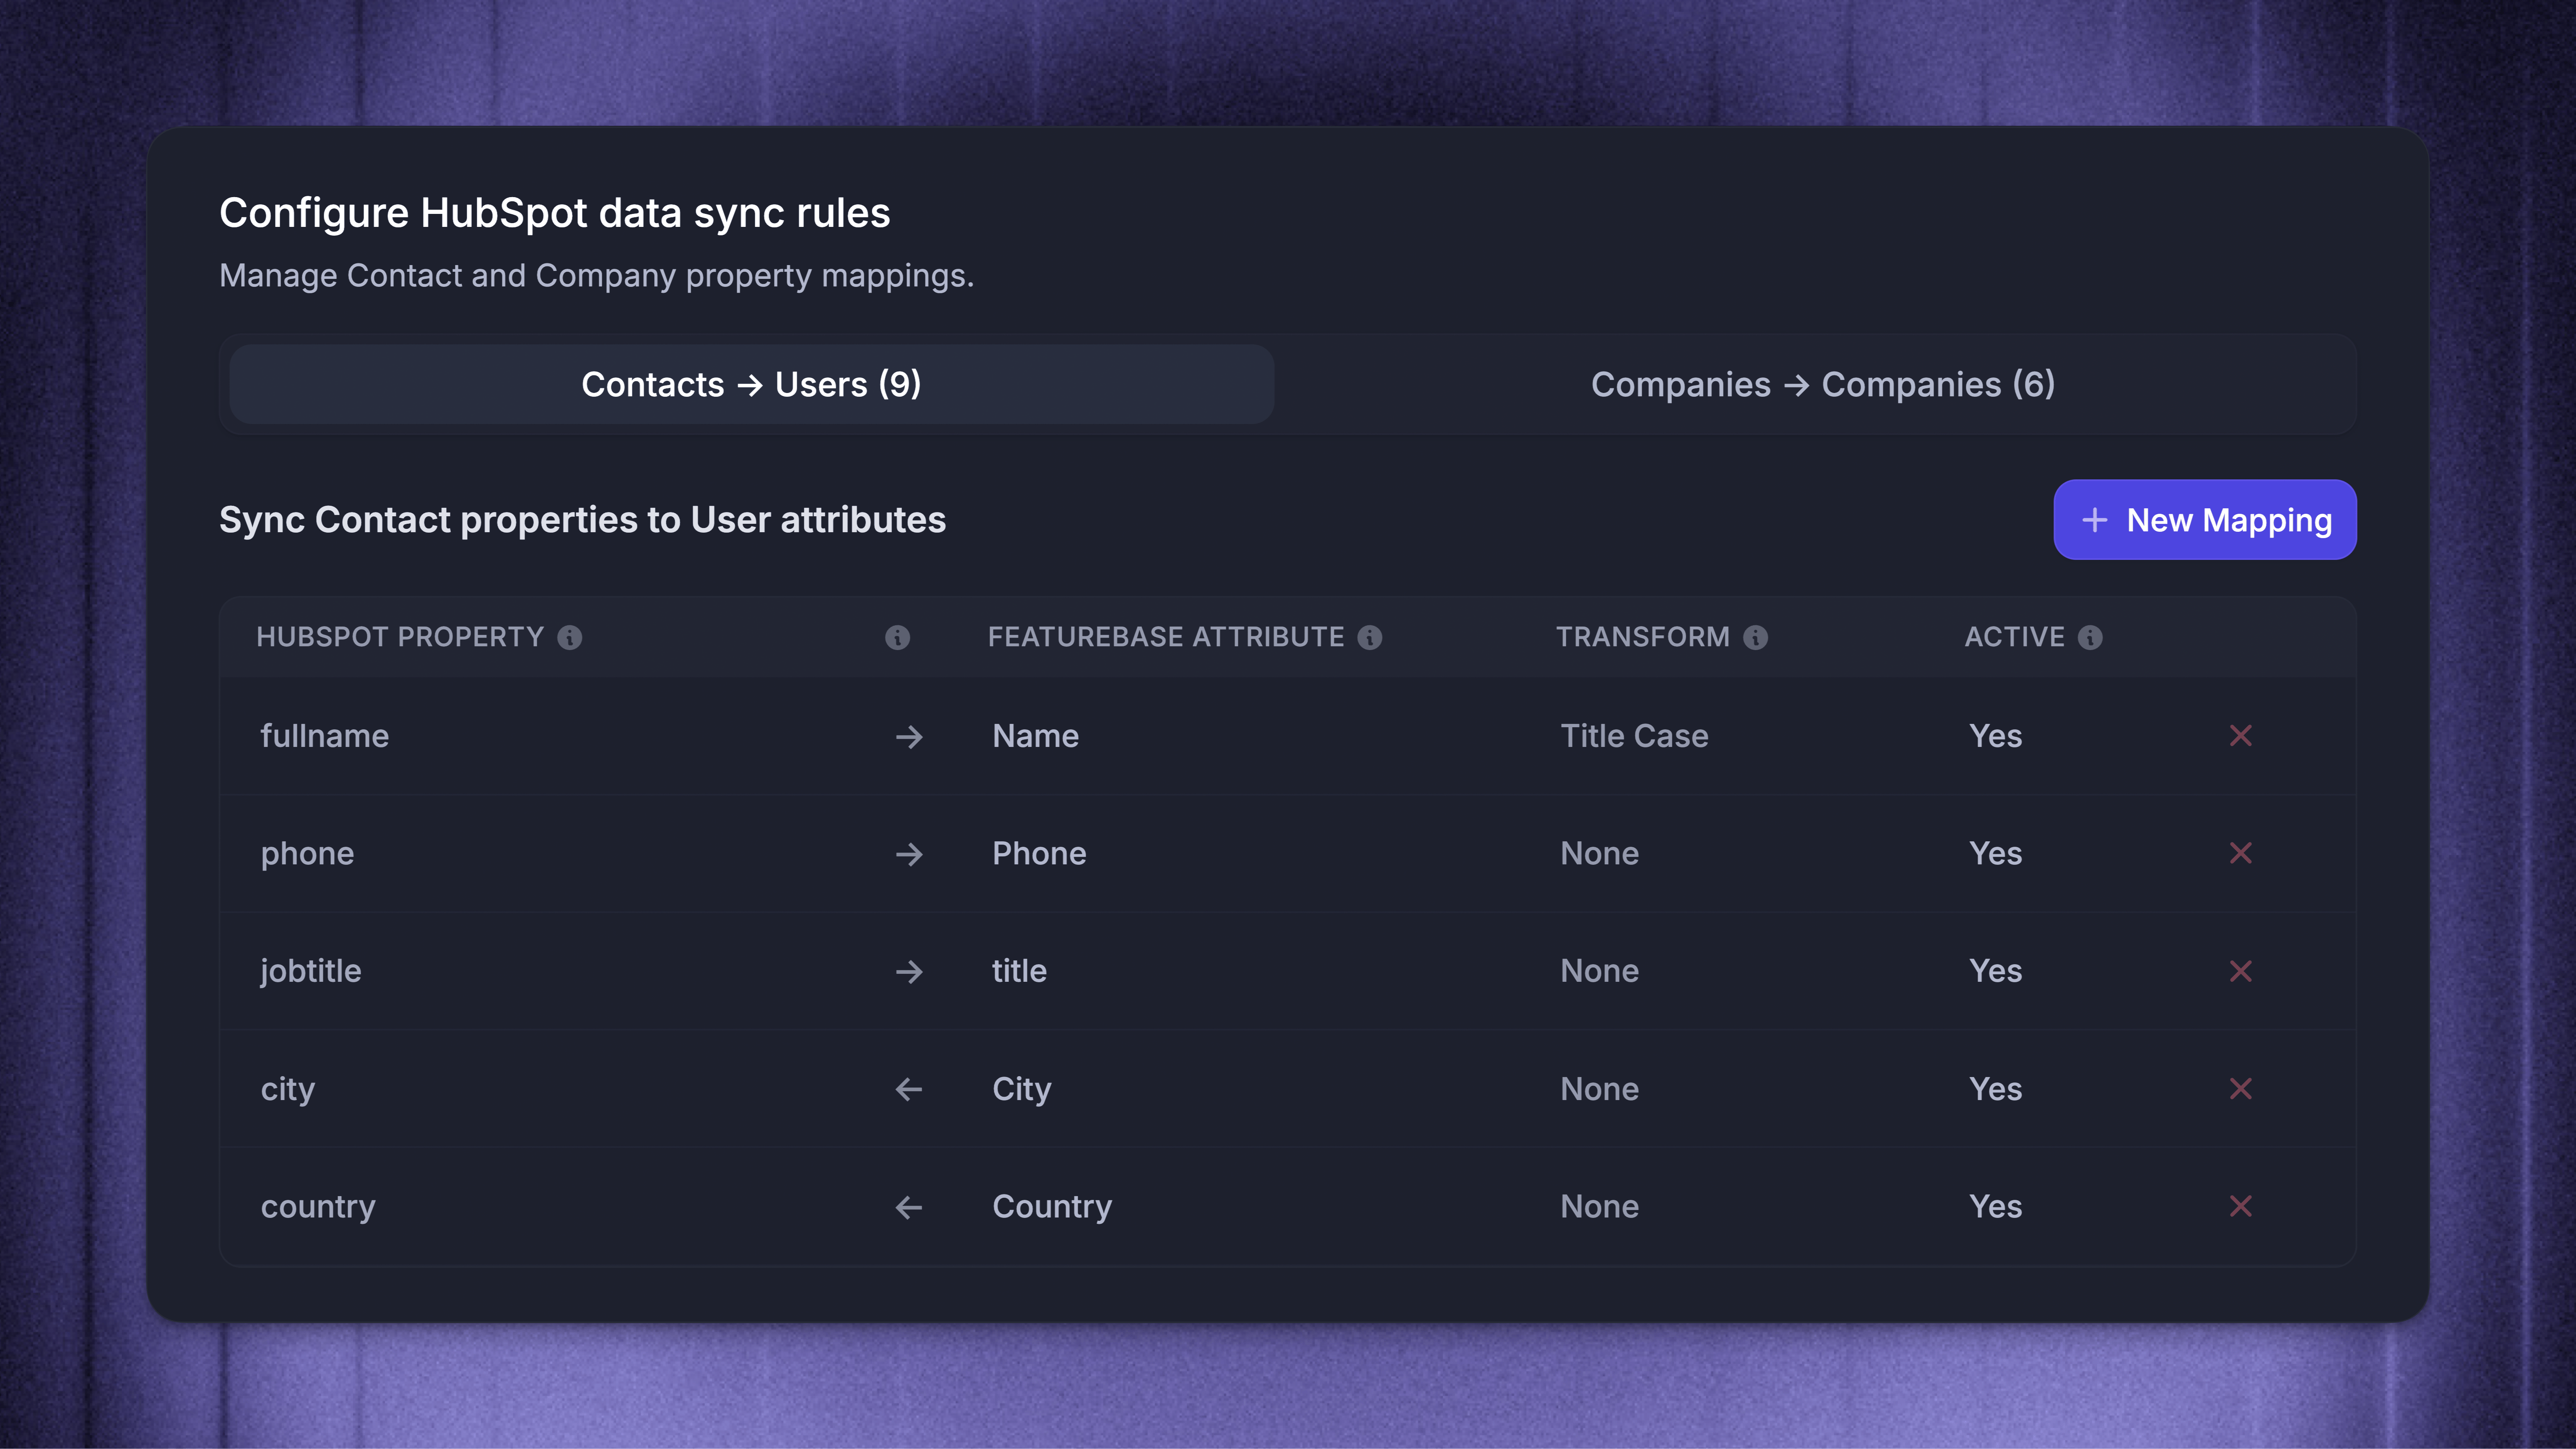Screen dimensions: 2576x1449
Task: Click the ACTIVE column header
Action: tap(2015, 637)
